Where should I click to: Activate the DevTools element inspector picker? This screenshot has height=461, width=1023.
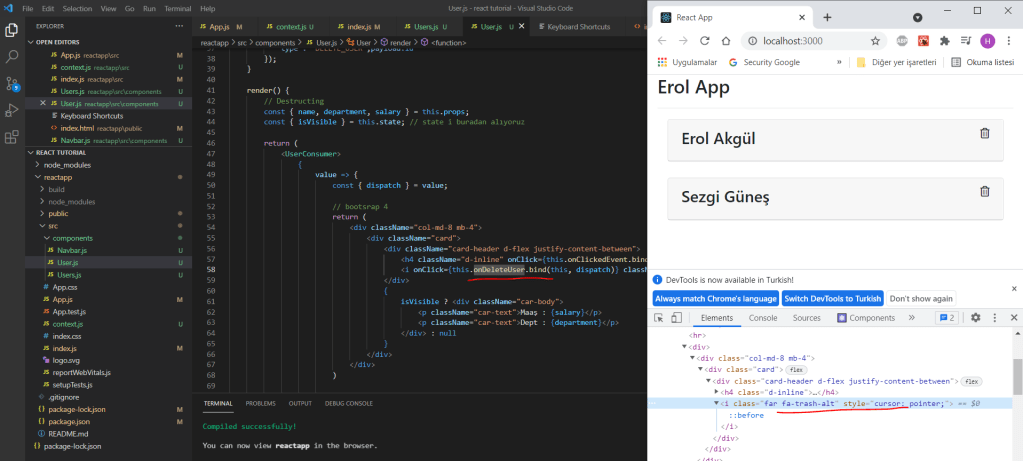point(659,318)
